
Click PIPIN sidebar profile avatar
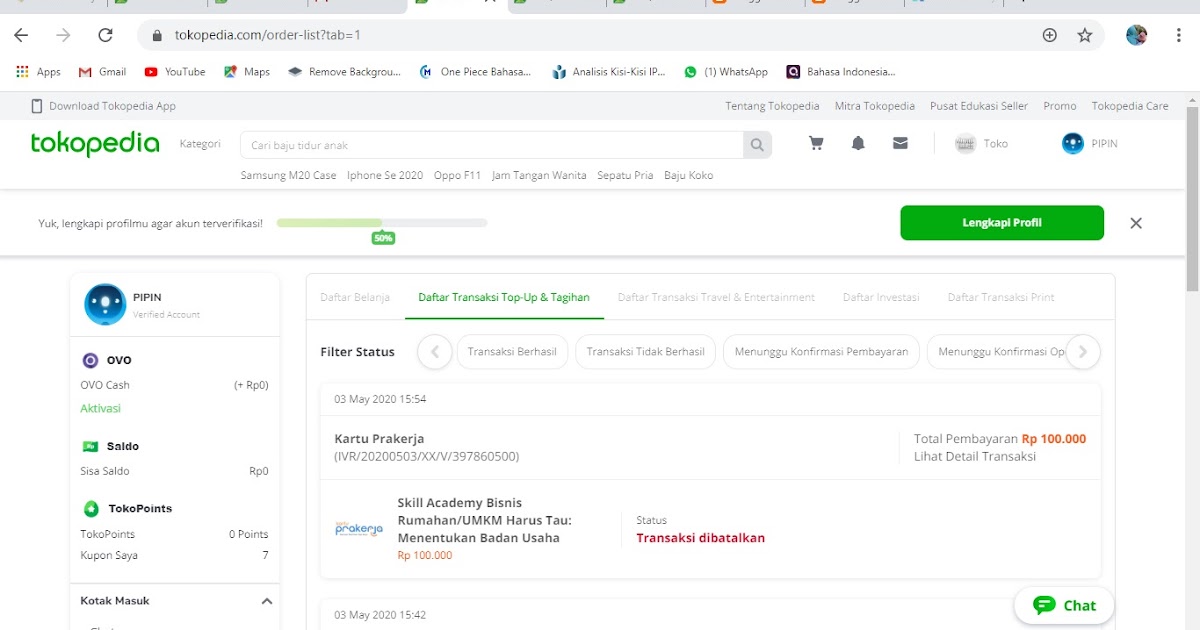coord(104,305)
